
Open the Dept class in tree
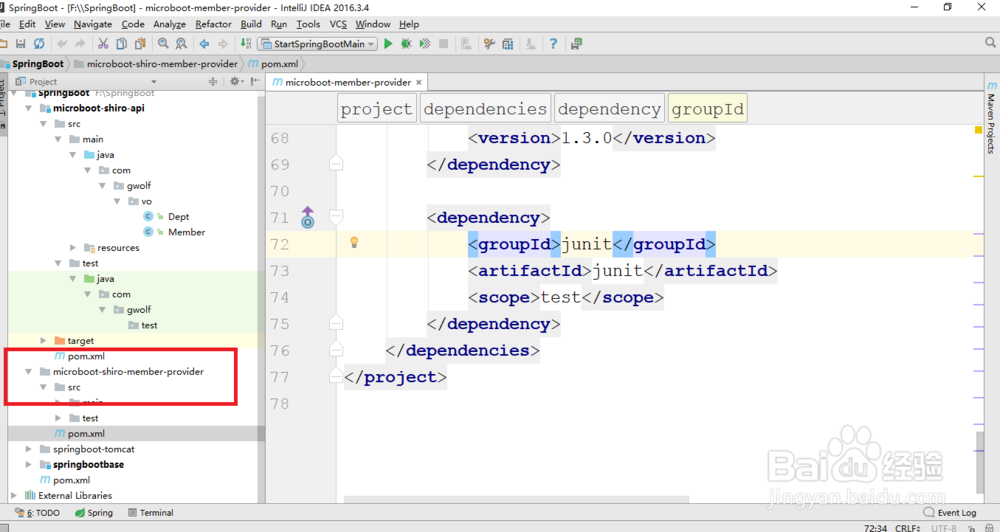click(x=178, y=216)
